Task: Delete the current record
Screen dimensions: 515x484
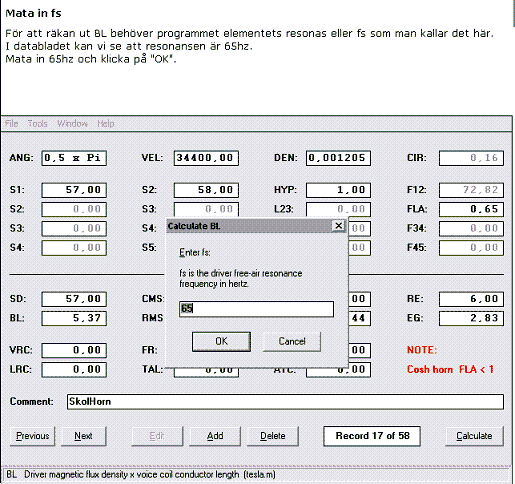Action: tap(273, 436)
